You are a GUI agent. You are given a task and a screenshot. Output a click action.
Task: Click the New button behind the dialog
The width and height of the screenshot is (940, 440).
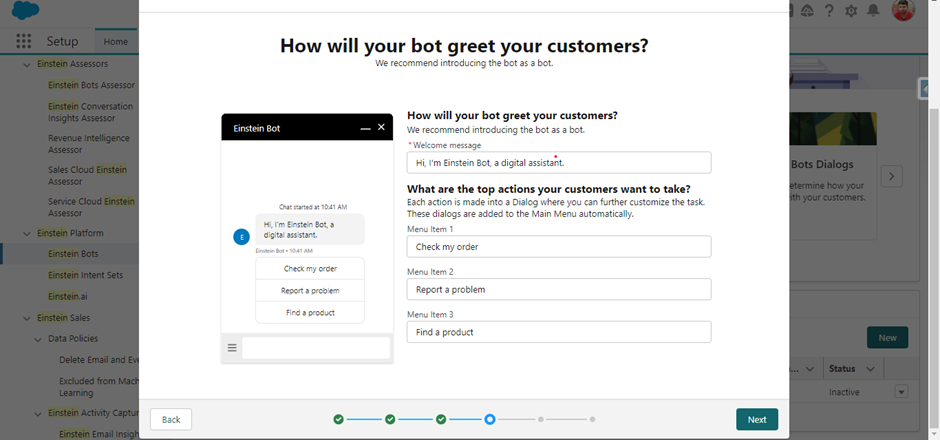coord(887,337)
